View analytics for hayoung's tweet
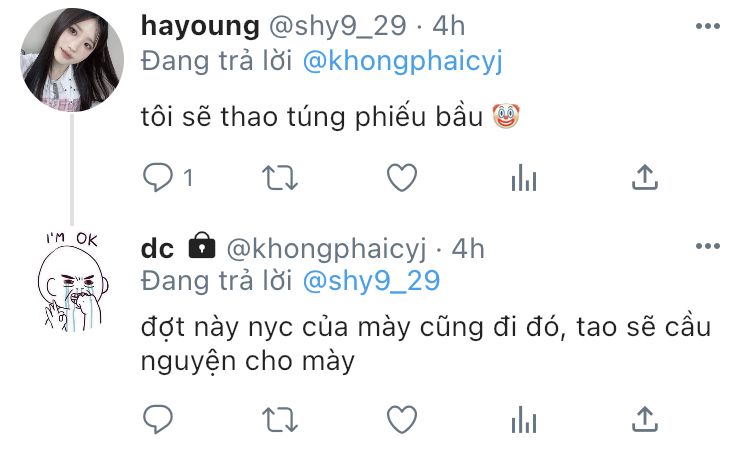Image resolution: width=750 pixels, height=450 pixels. click(x=524, y=178)
